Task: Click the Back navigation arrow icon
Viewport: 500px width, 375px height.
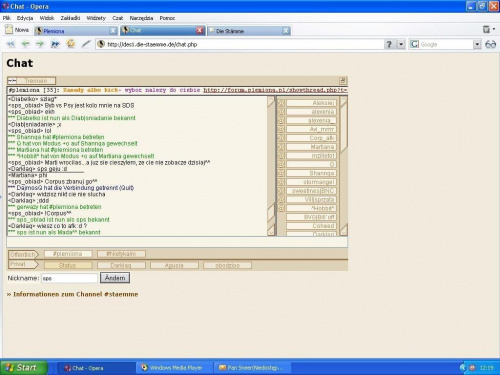Action: point(25,44)
